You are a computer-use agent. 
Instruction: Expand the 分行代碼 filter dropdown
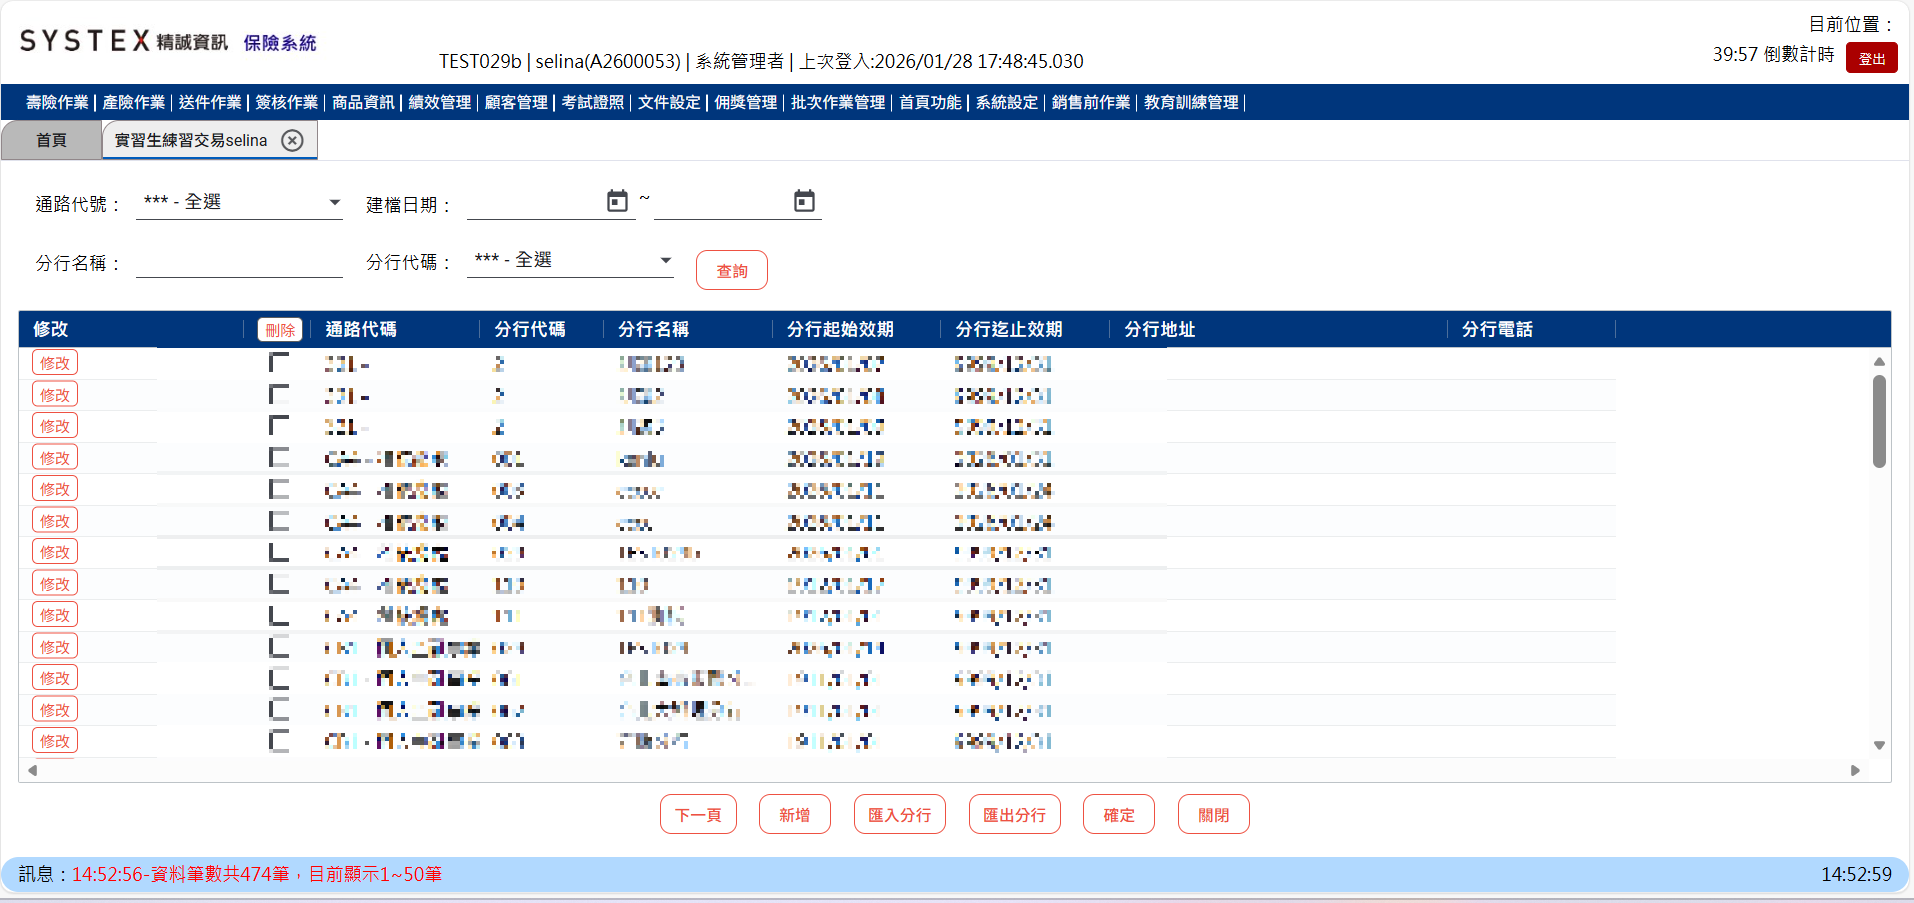[570, 260]
